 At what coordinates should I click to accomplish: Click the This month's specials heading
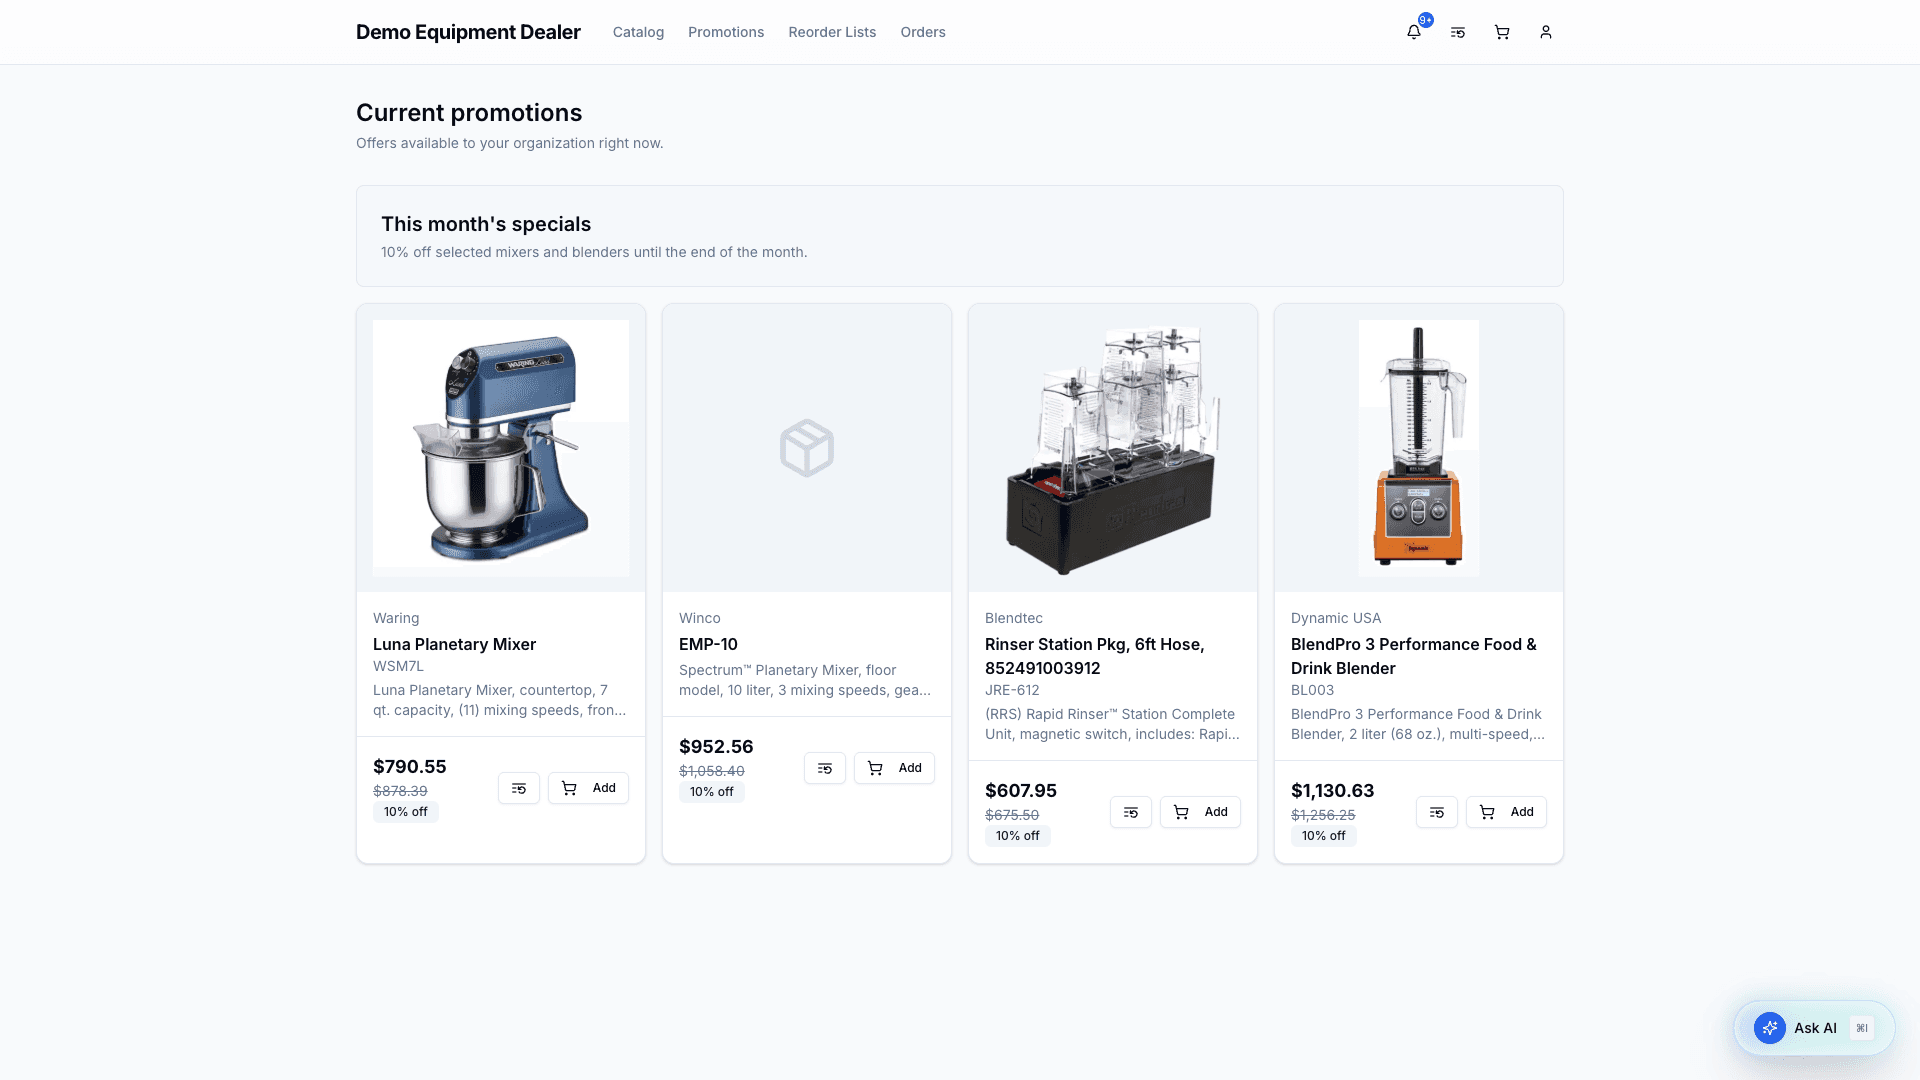[486, 224]
